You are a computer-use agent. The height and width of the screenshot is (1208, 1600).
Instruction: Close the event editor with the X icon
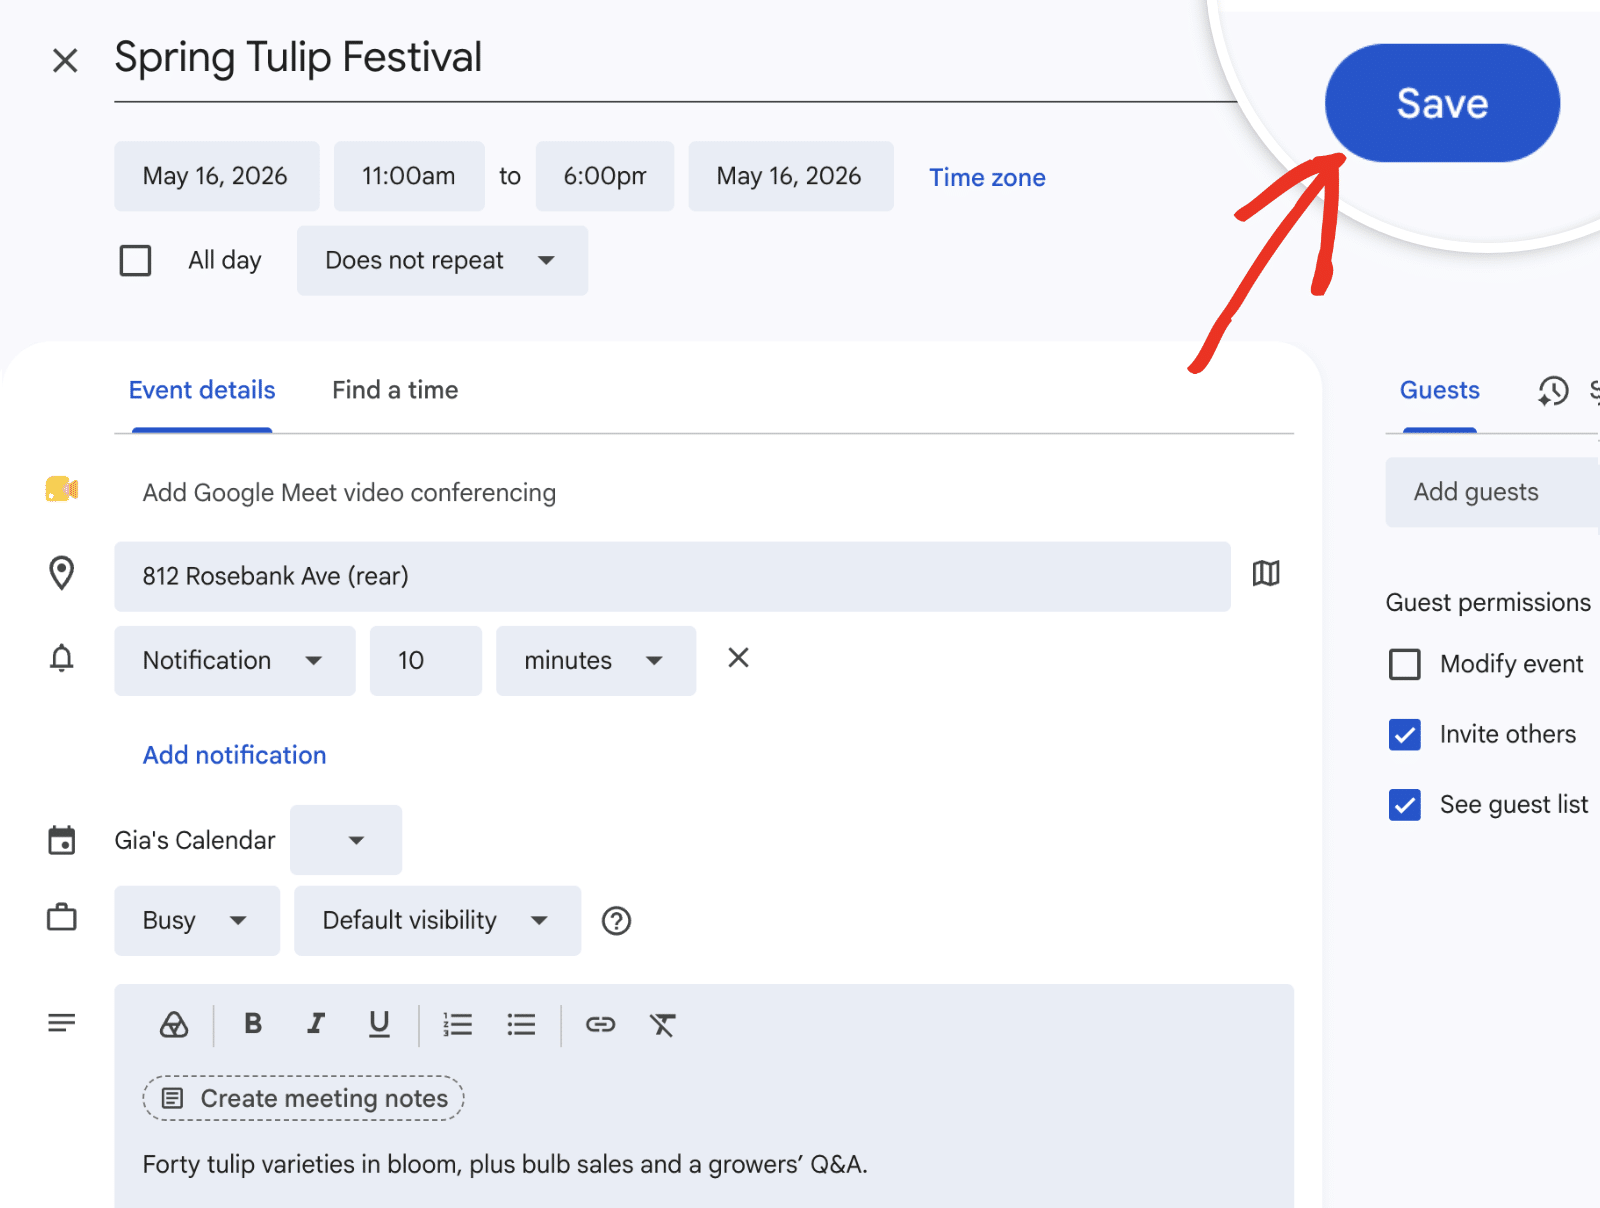(x=65, y=61)
